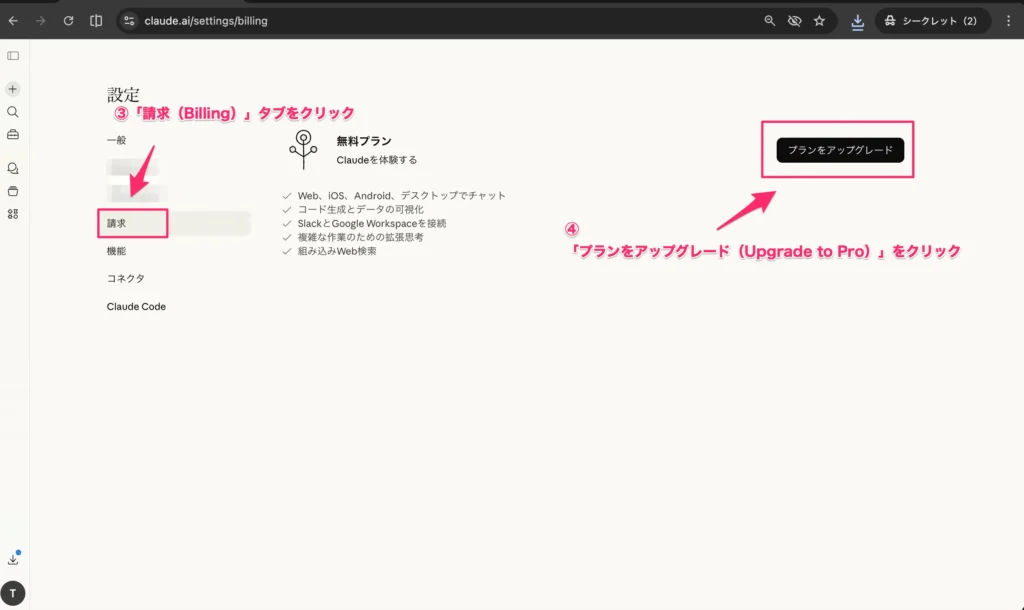Bookmark this page using the star icon
Viewport: 1024px width, 610px height.
pos(821,19)
